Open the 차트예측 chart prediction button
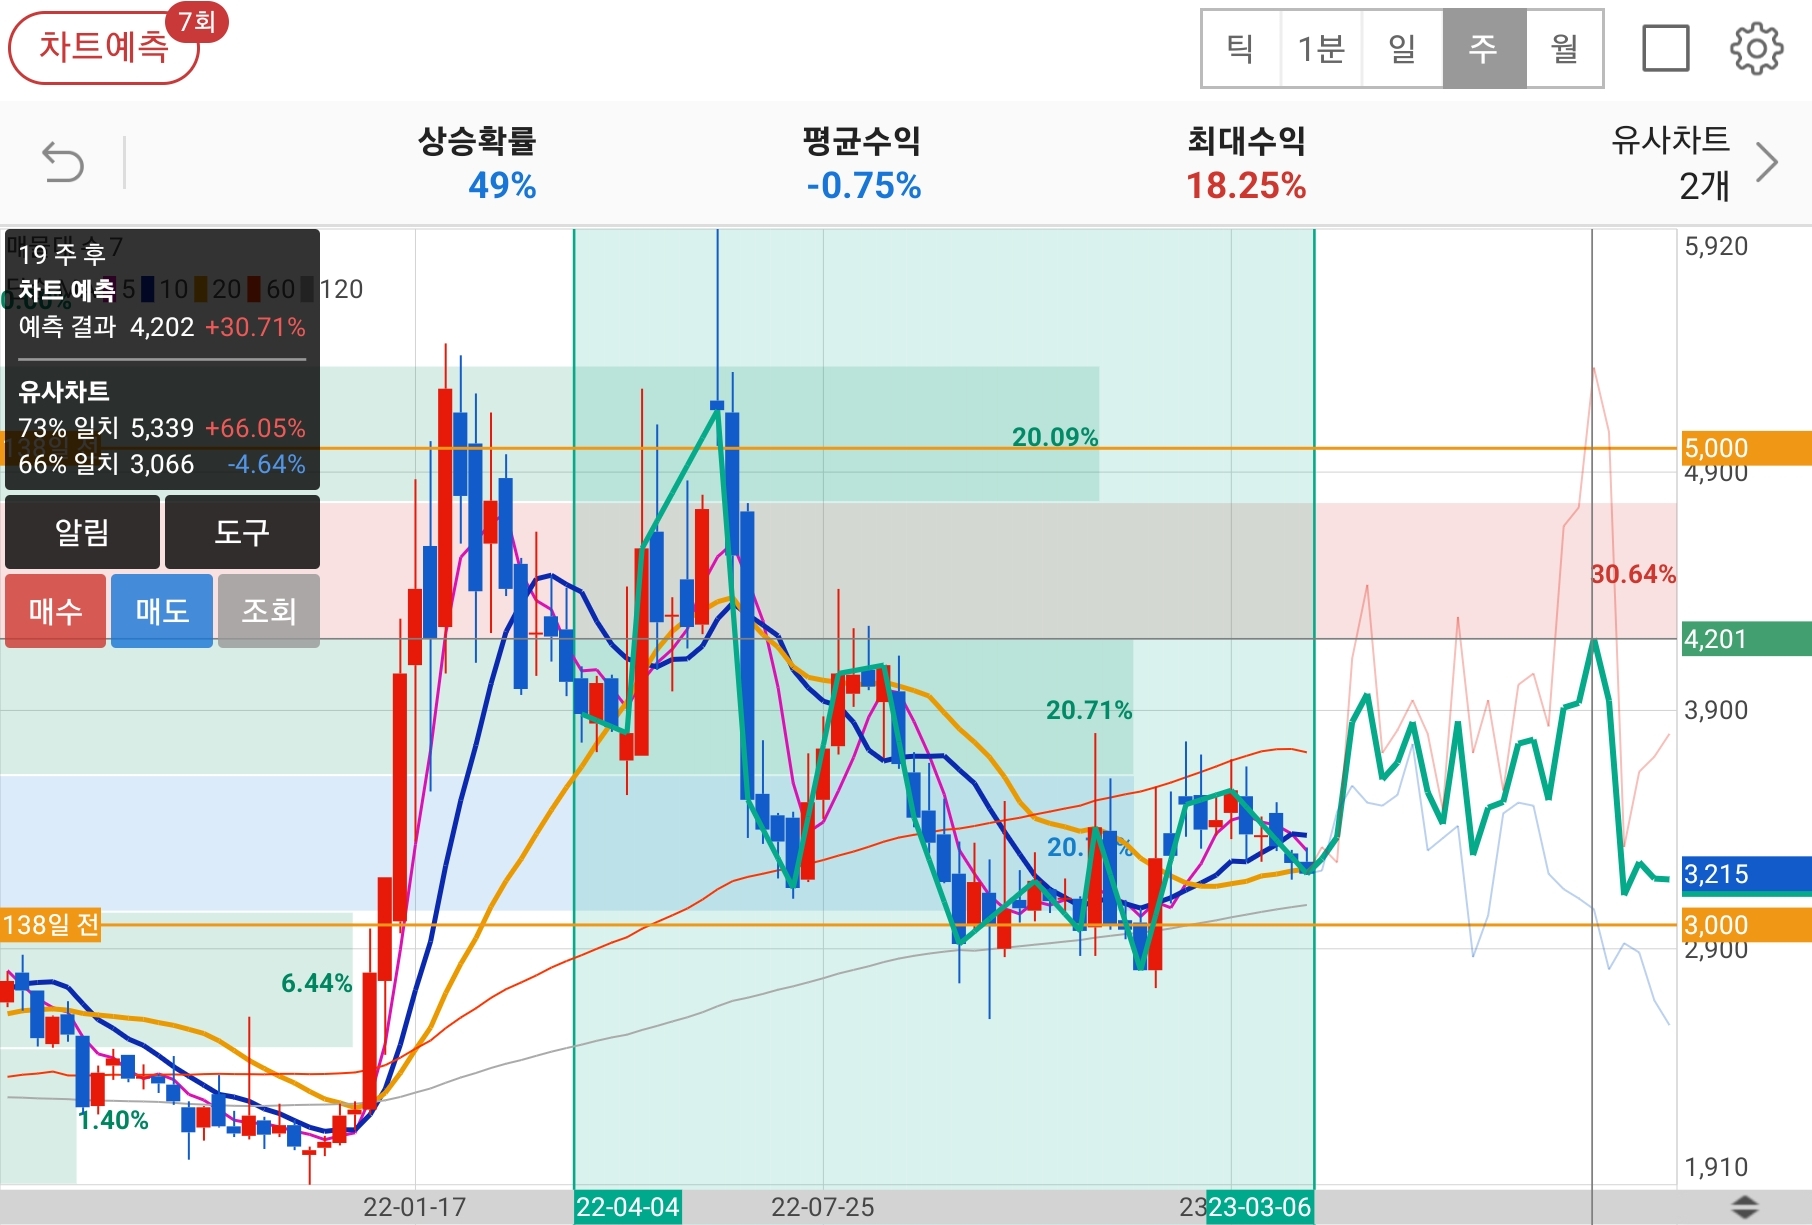1812x1225 pixels. (104, 47)
